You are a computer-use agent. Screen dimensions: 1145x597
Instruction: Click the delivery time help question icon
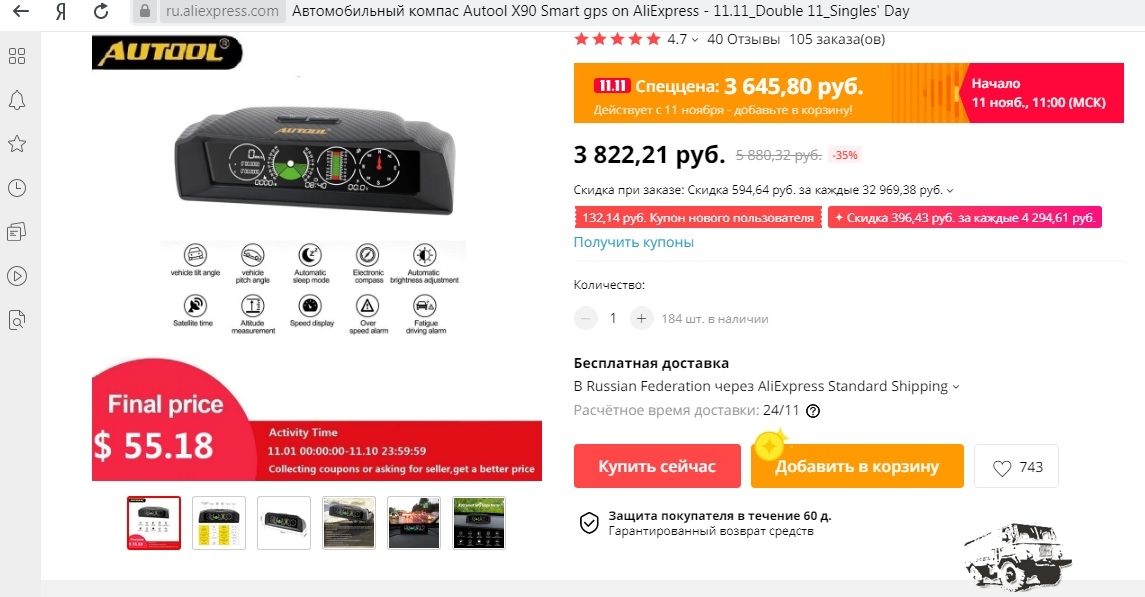(x=813, y=411)
